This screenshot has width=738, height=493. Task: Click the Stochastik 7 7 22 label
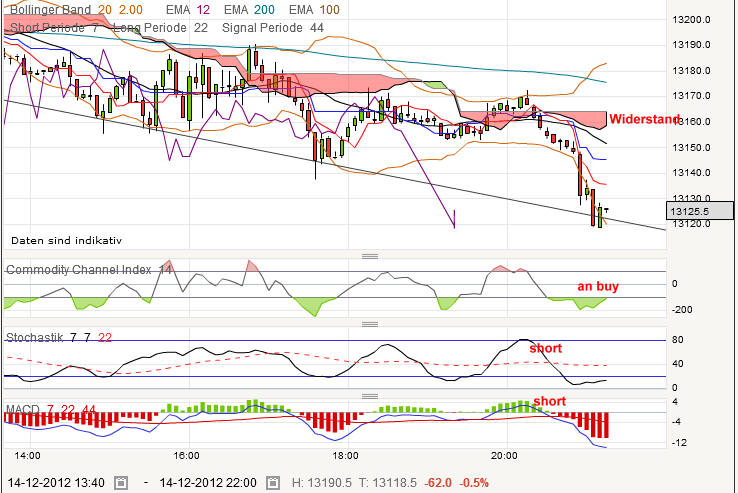click(59, 338)
